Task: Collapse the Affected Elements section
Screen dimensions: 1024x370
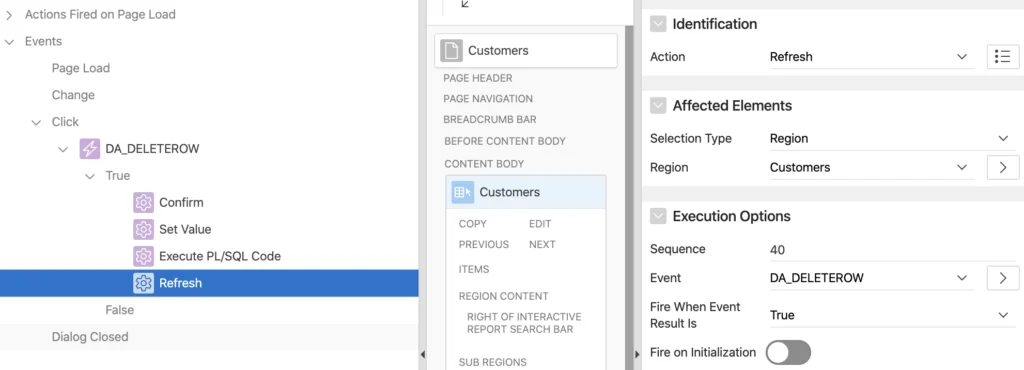Action: pyautogui.click(x=658, y=106)
